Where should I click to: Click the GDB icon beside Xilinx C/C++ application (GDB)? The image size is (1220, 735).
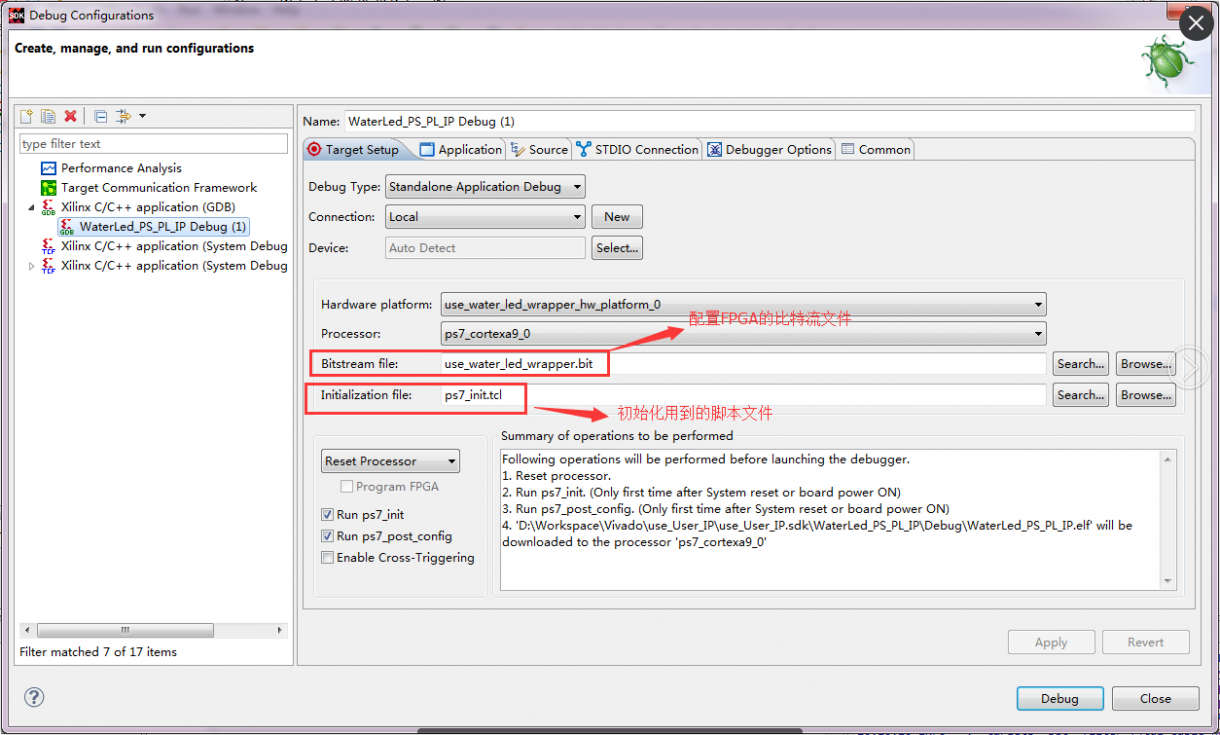coord(49,207)
